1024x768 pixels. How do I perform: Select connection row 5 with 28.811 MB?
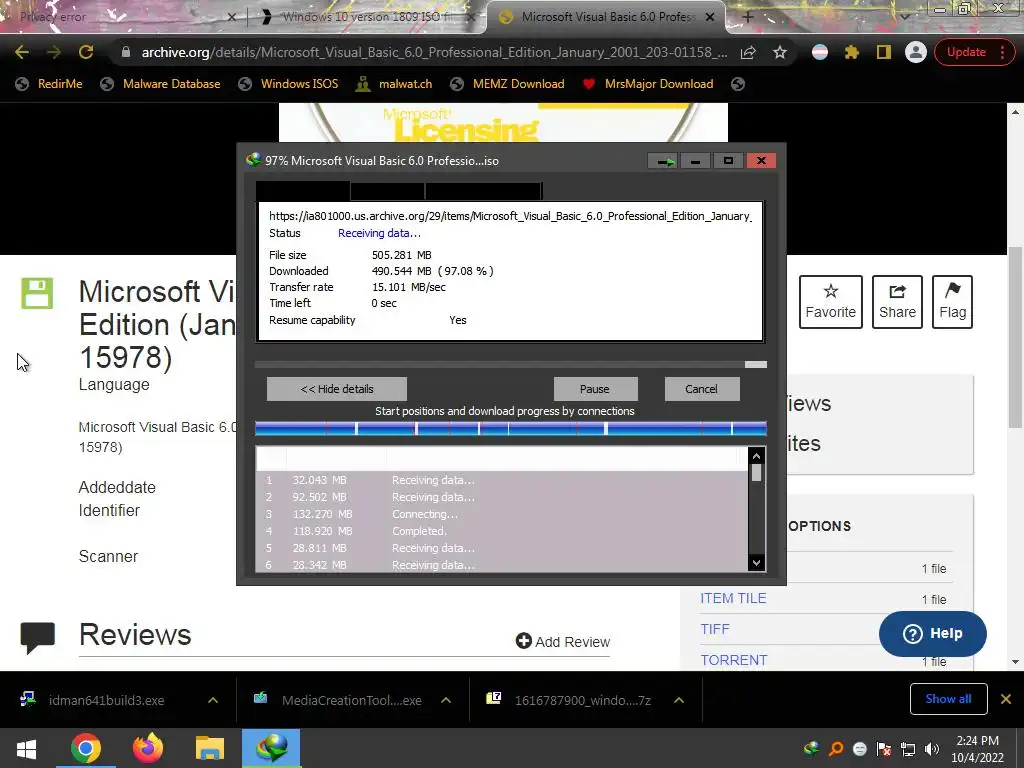[502, 548]
